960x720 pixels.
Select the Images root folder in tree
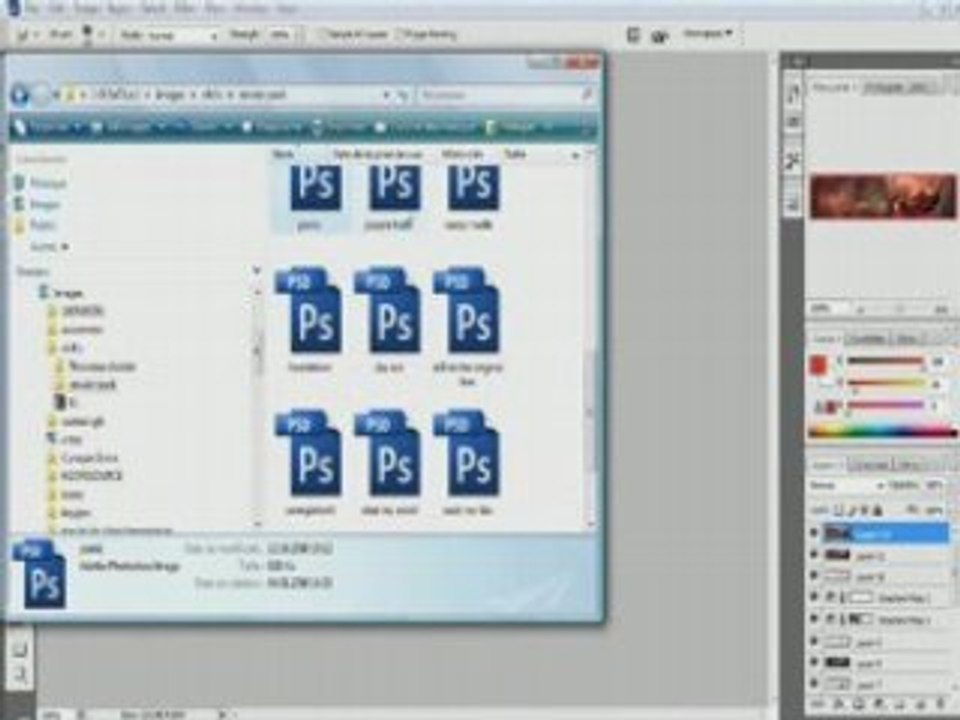click(x=61, y=293)
